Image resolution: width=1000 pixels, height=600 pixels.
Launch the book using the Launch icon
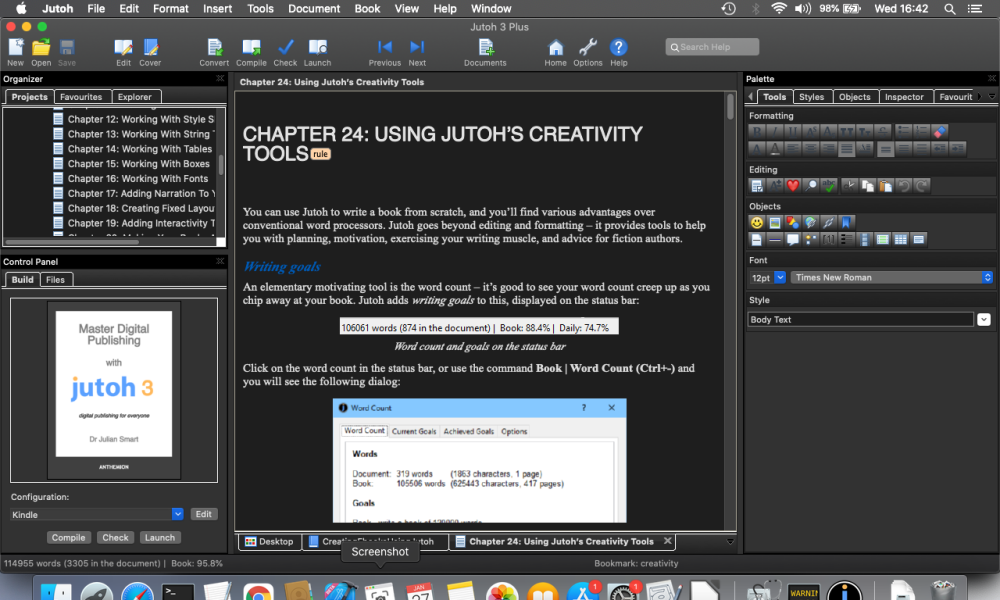click(319, 47)
